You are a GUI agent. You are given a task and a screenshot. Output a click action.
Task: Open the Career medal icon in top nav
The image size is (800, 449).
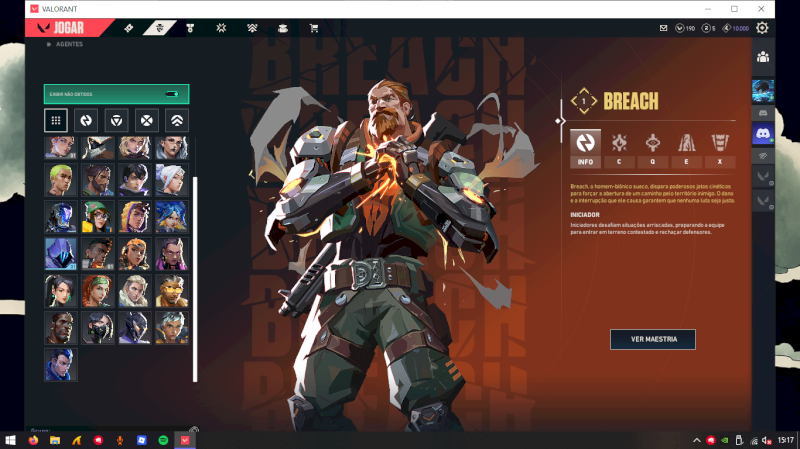[x=190, y=28]
